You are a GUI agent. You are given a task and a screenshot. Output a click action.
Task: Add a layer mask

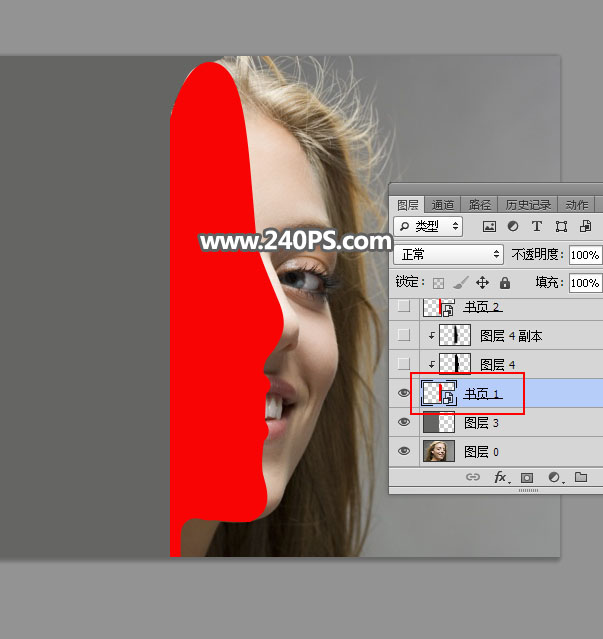(x=527, y=477)
